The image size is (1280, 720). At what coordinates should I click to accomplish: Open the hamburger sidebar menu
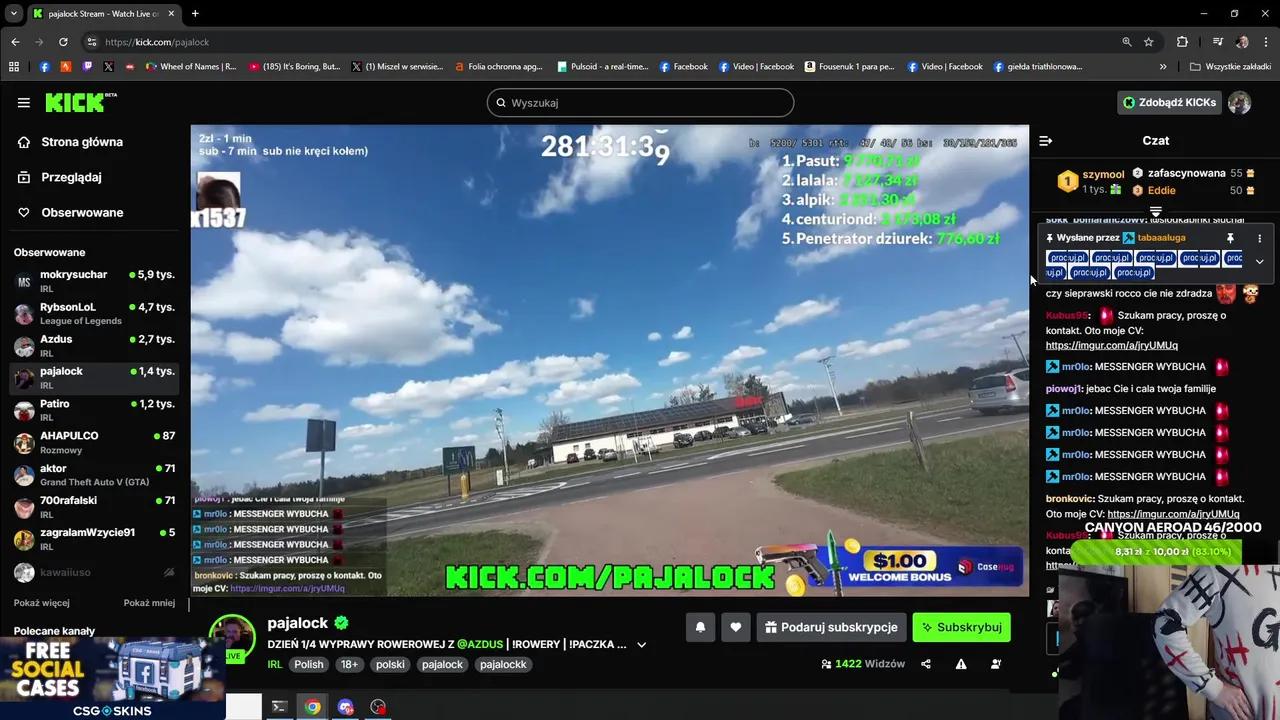(x=23, y=102)
